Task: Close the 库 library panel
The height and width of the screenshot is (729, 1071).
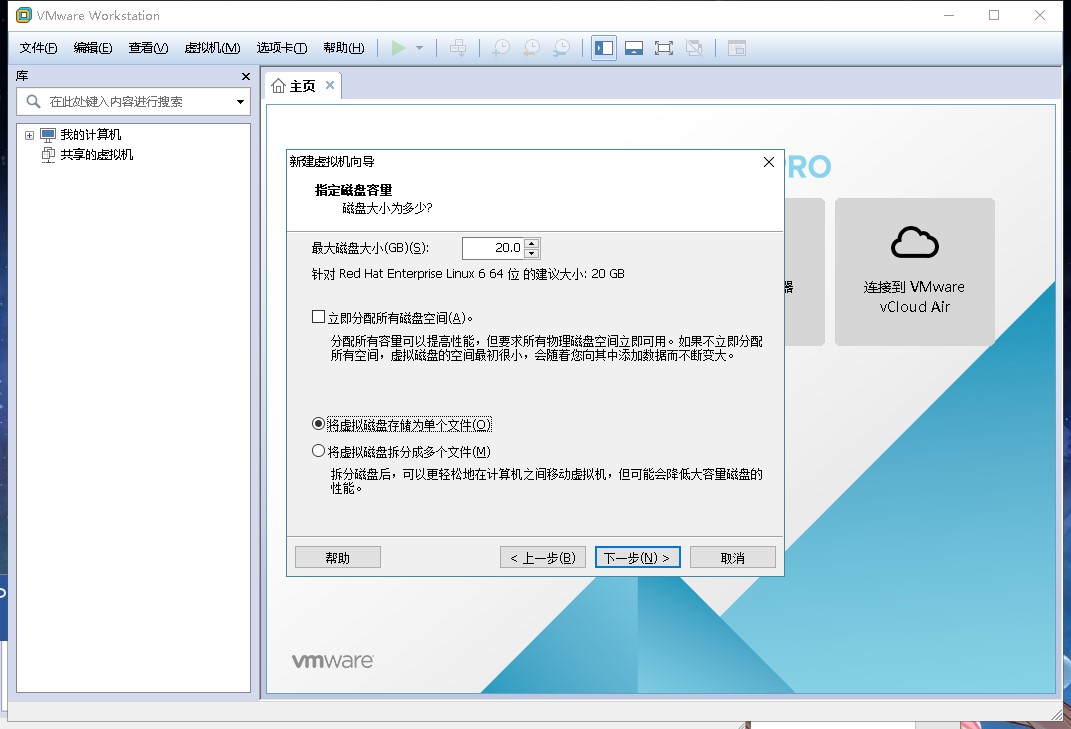Action: pos(246,77)
